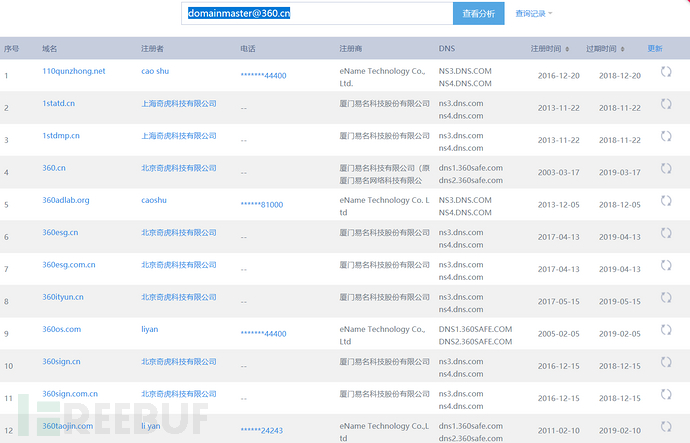690x443 pixels.
Task: Open the 查询记录 dropdown
Action: [533, 14]
